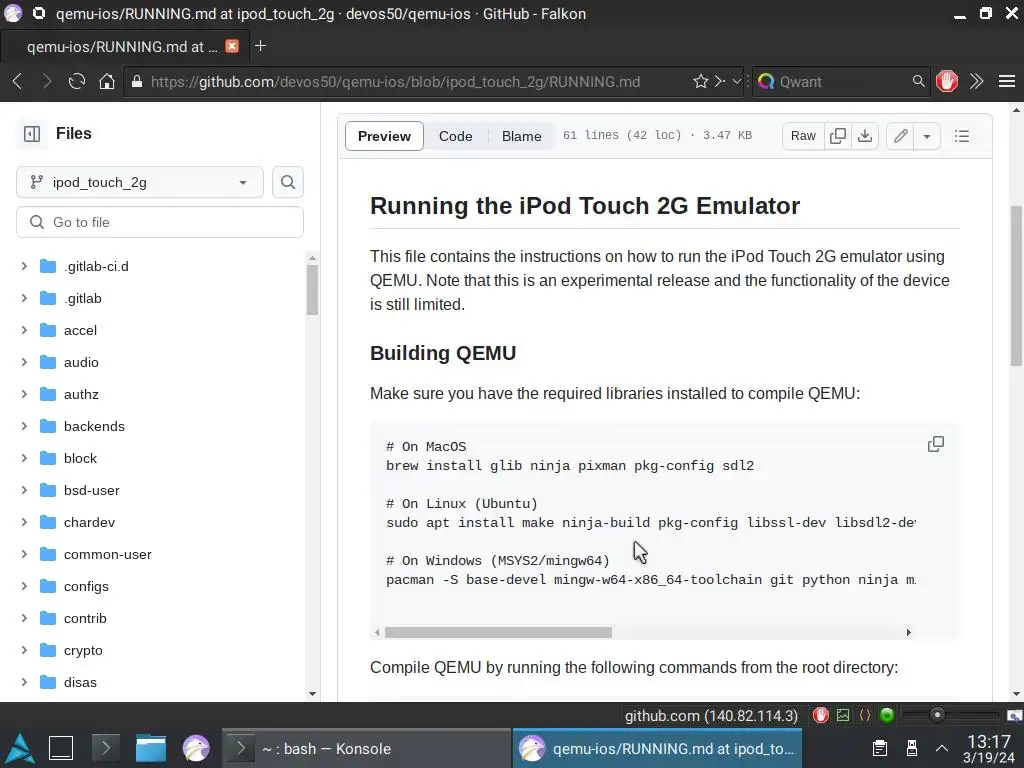
Task: Open the authz folder
Action: (81, 394)
